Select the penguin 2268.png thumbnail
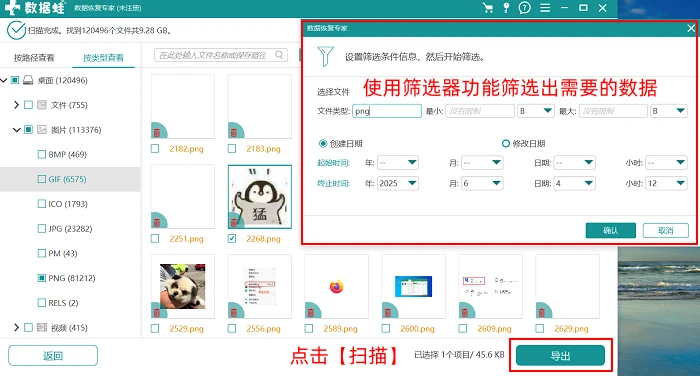 click(x=260, y=197)
